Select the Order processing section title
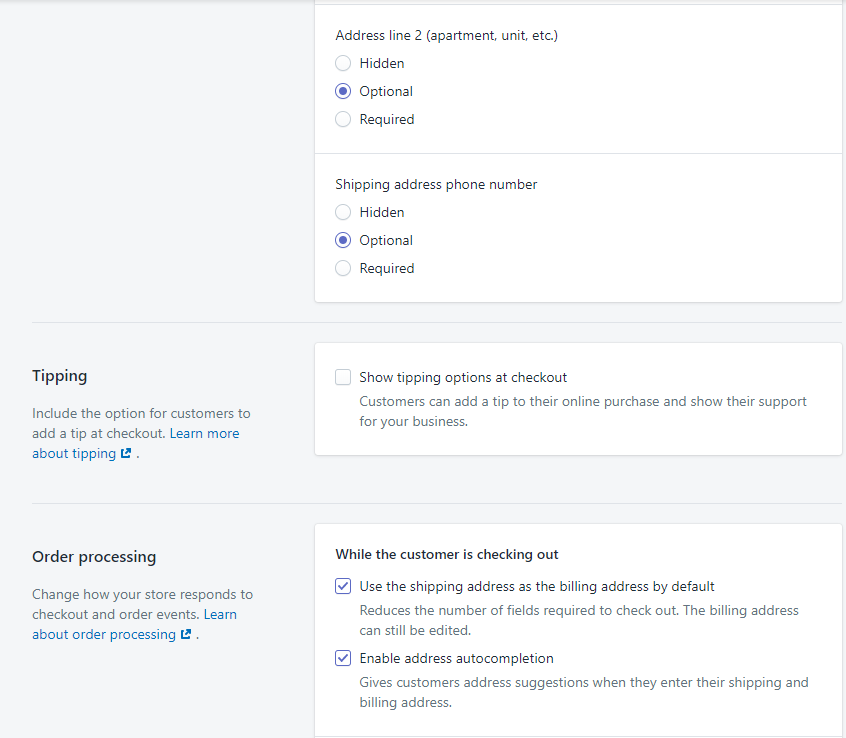Screen dimensions: 846x738 pos(94,557)
